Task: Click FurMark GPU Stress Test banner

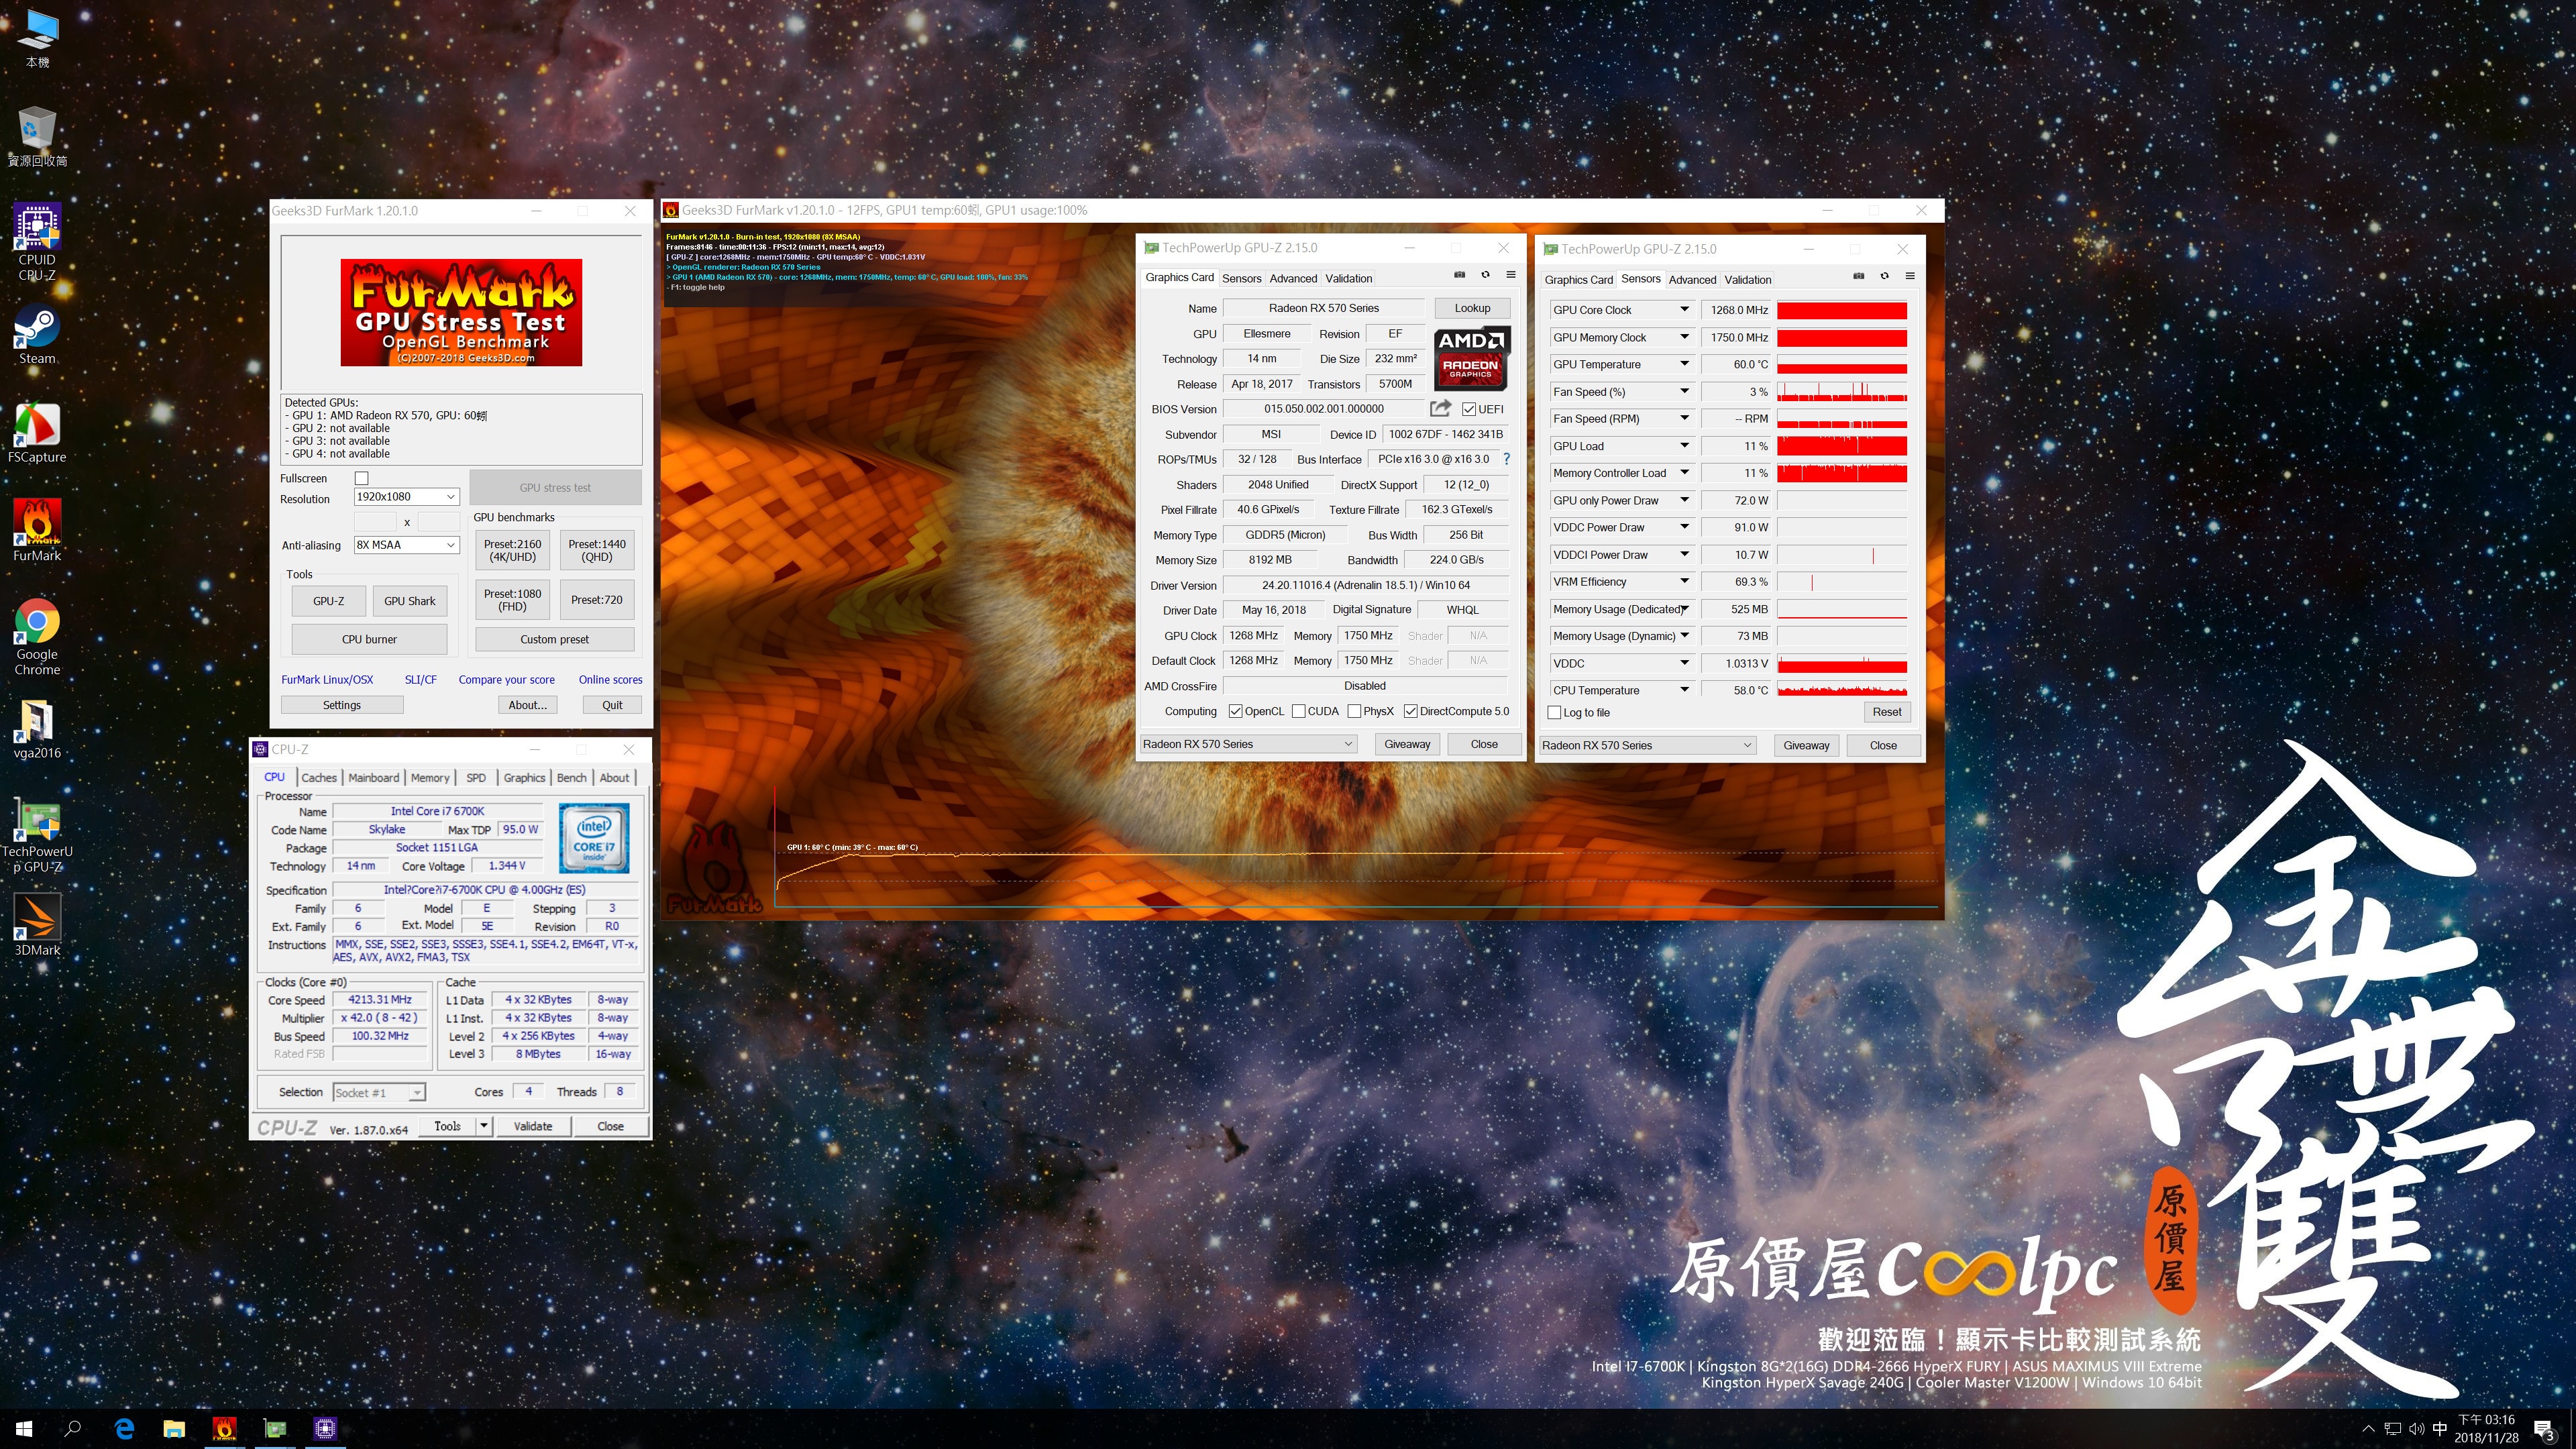Action: pos(461,312)
